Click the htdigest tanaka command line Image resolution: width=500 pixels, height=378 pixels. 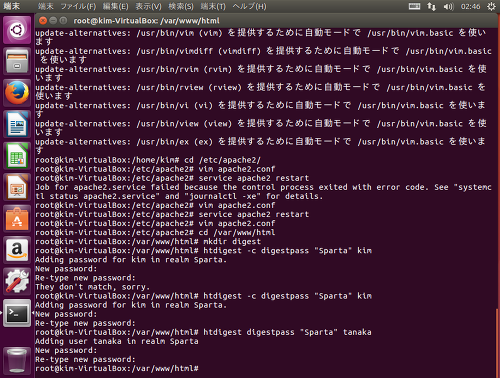(203, 332)
